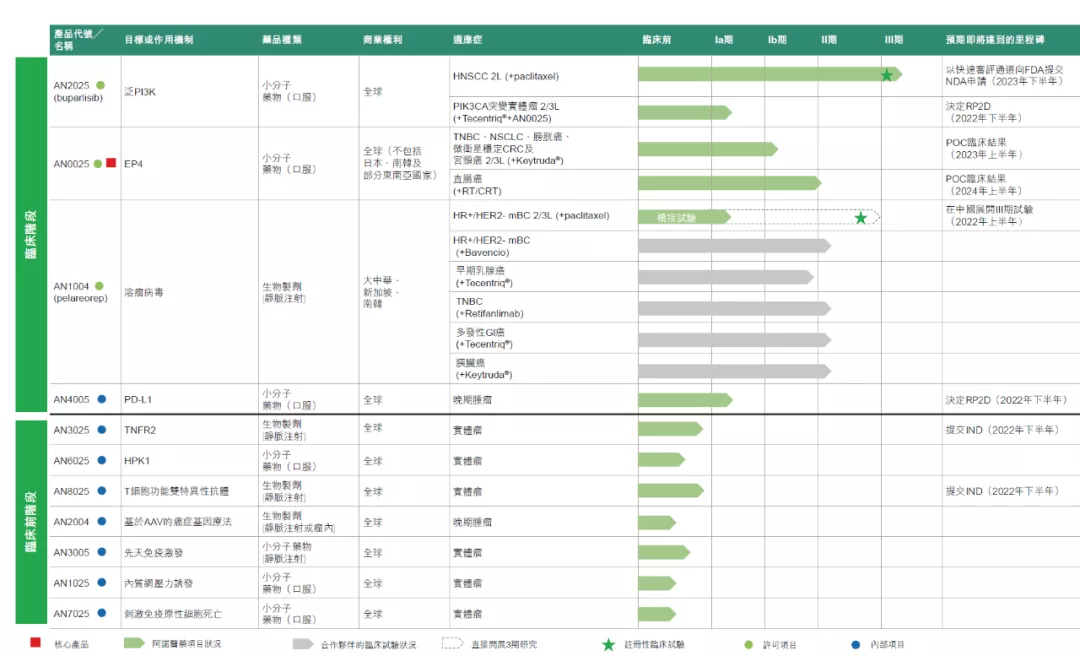1080x656 pixels.
Task: Click the 商業權利 column header
Action: (383, 40)
